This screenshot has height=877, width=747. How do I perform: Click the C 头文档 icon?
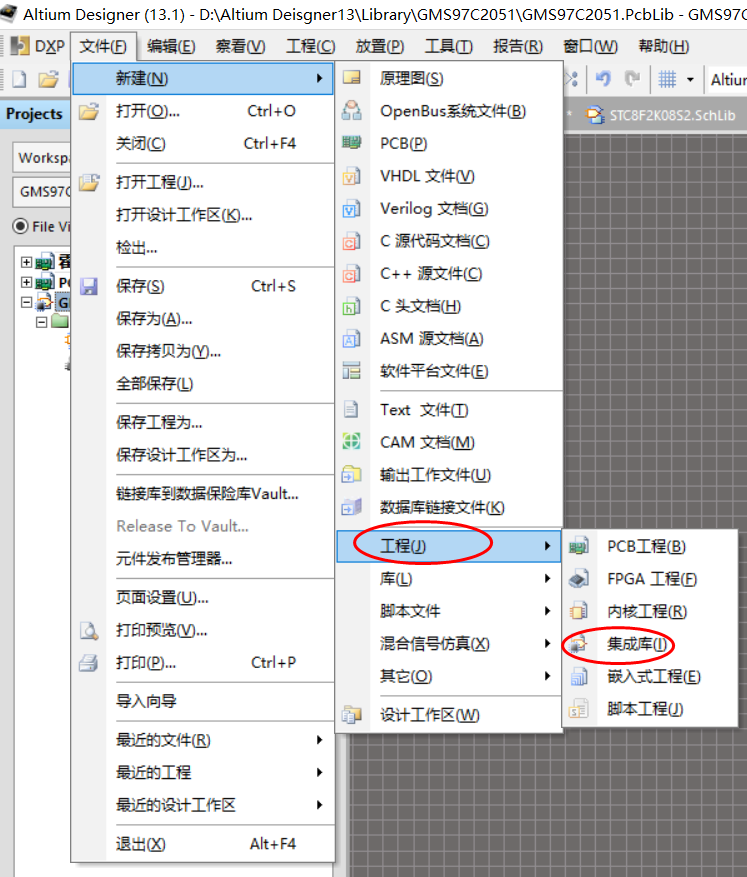point(352,306)
